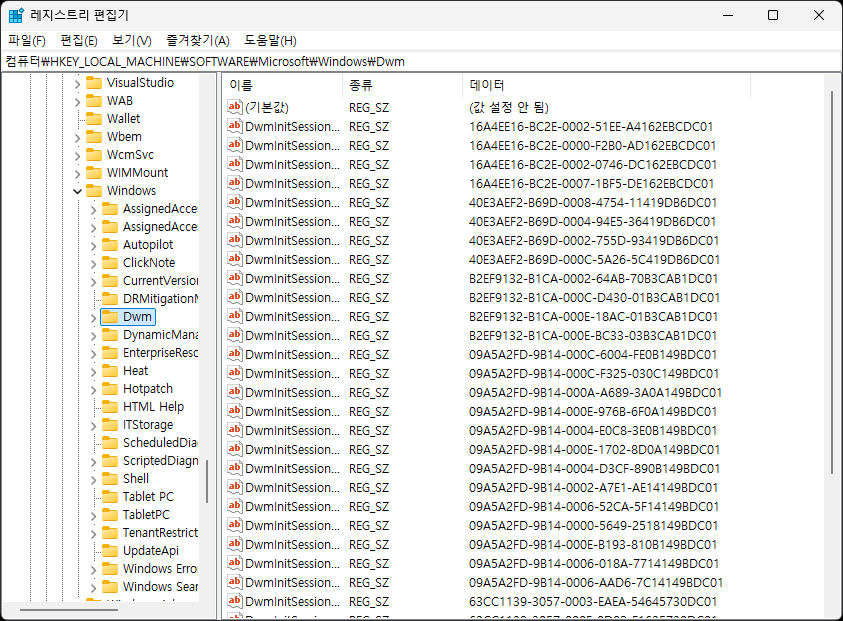The height and width of the screenshot is (621, 843).
Task: Click the UpdateApi folder icon
Action: [109, 551]
